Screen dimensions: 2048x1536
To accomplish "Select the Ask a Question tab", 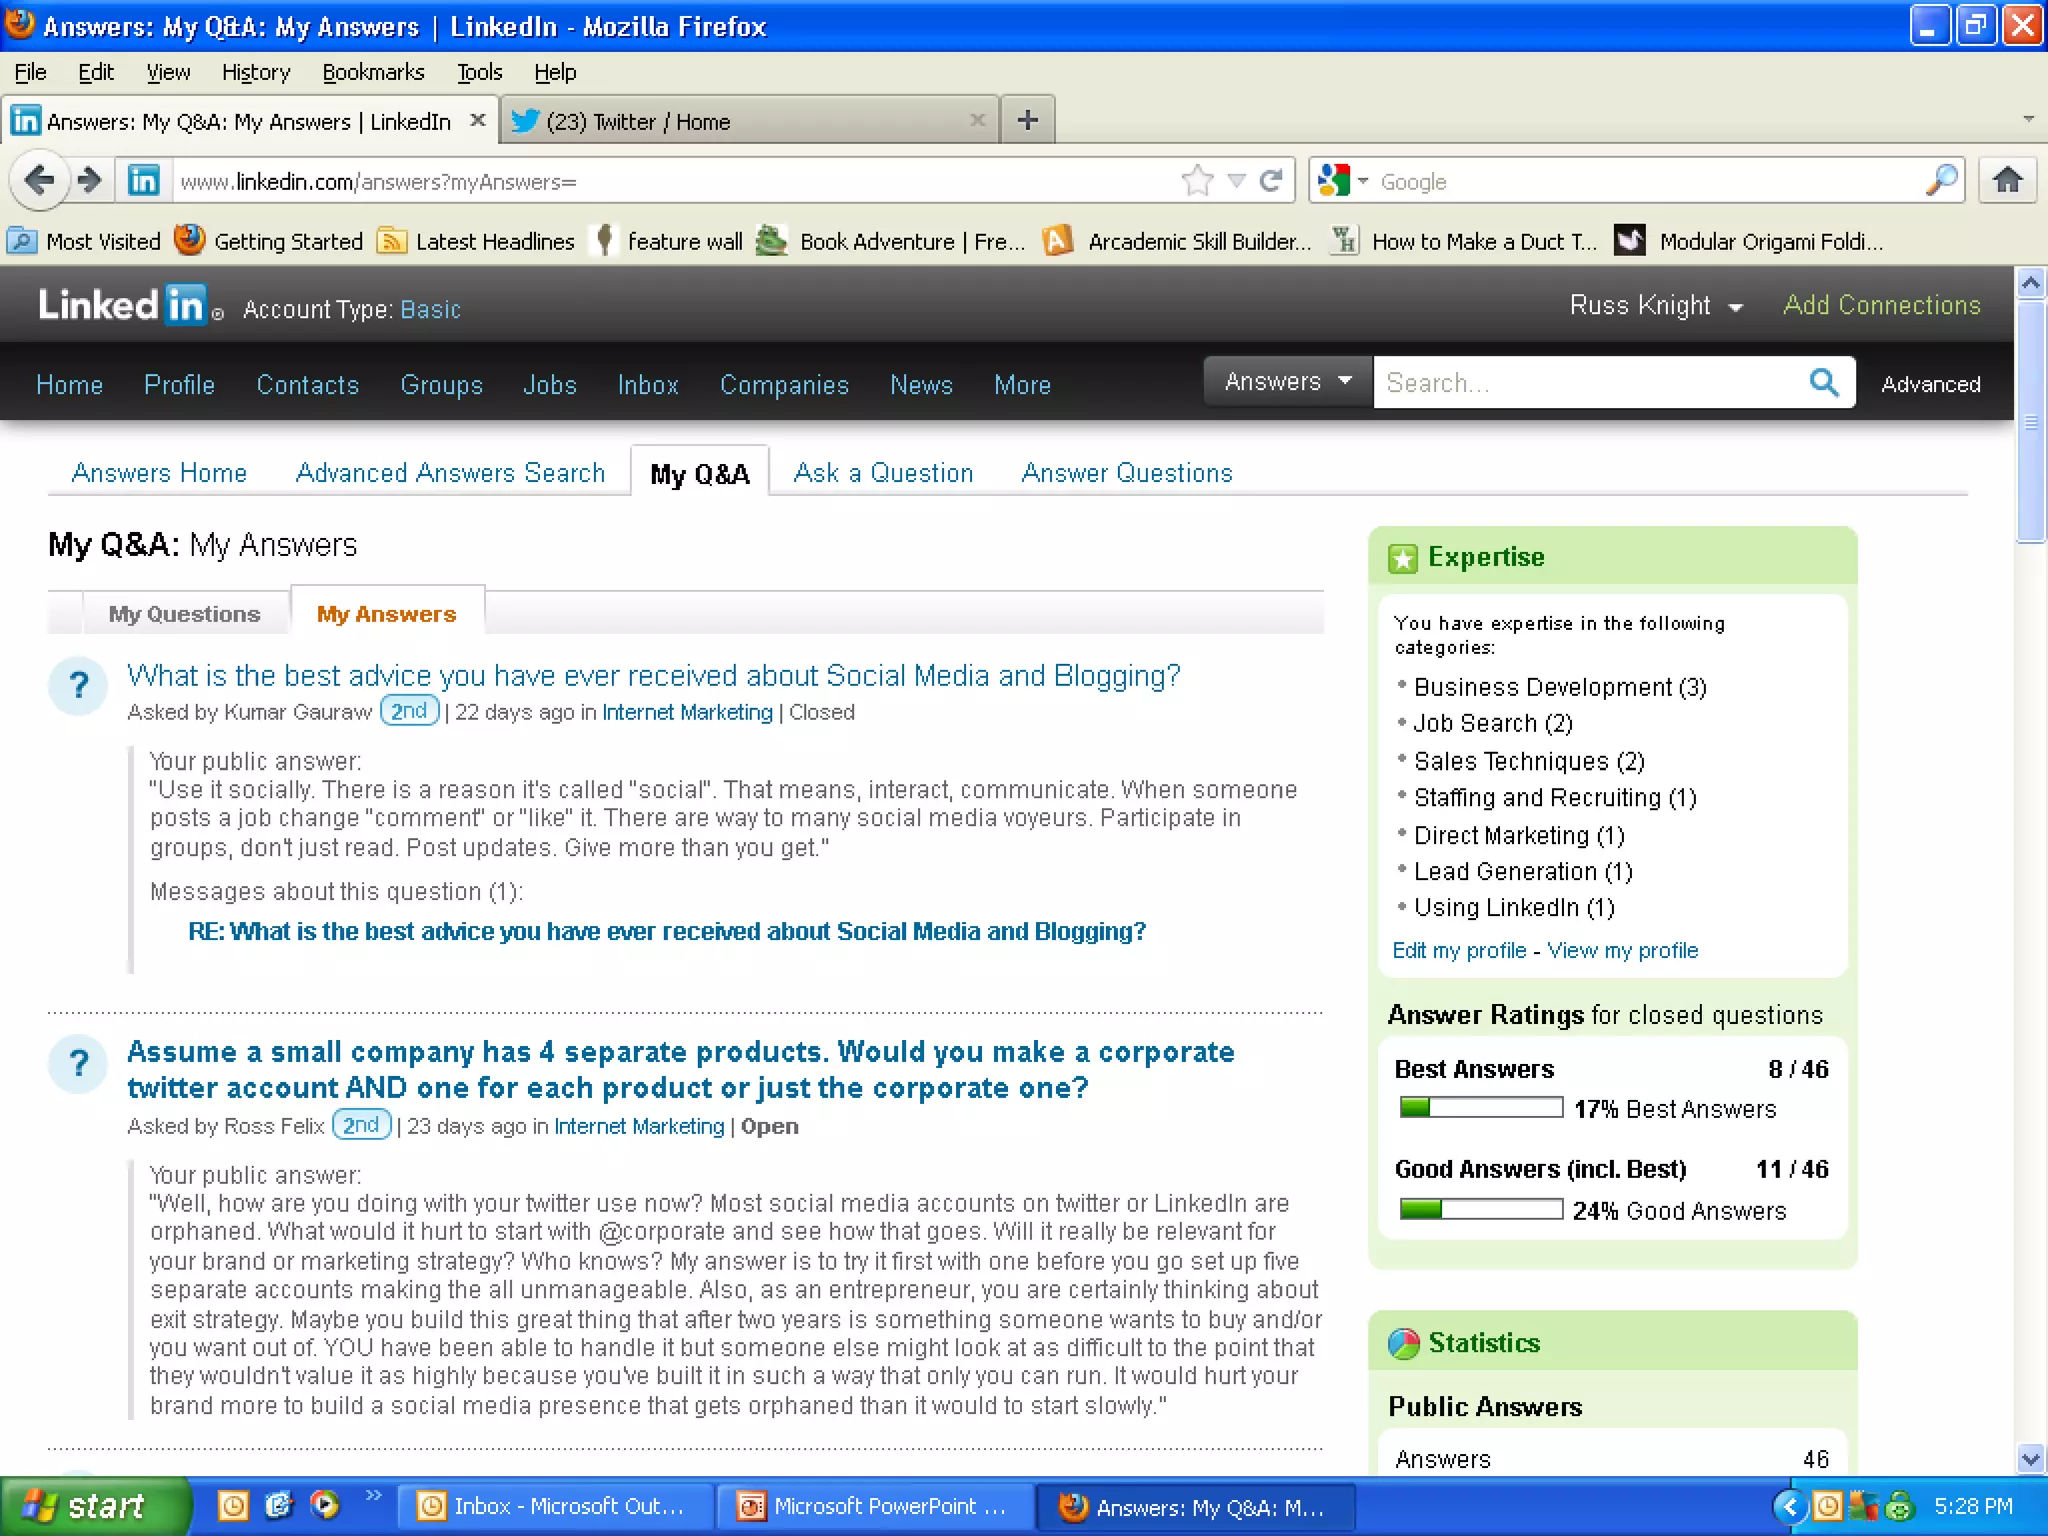I will 883,473.
